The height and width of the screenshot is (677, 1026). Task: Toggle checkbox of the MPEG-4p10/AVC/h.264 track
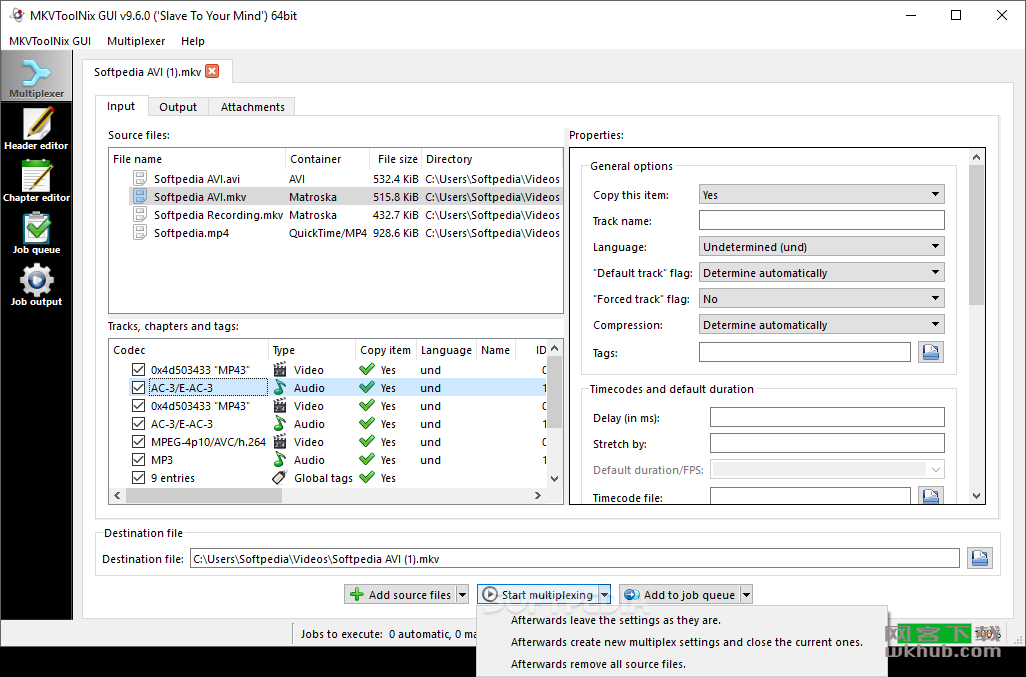point(138,442)
